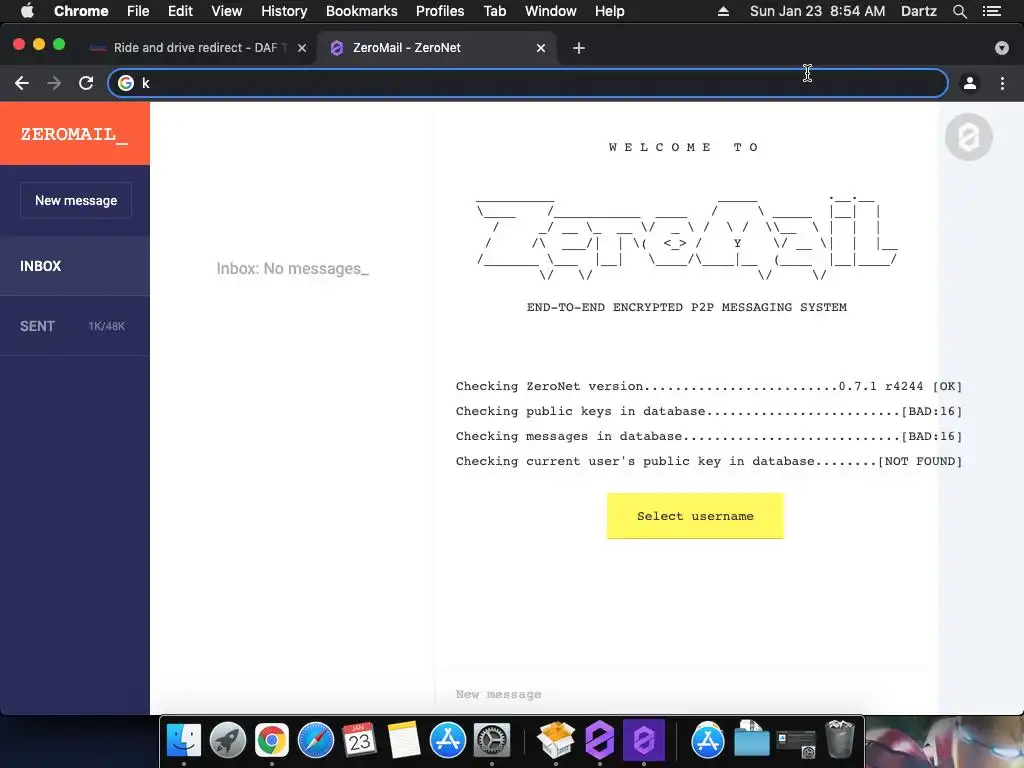Open Safari from the Dock

[315, 741]
